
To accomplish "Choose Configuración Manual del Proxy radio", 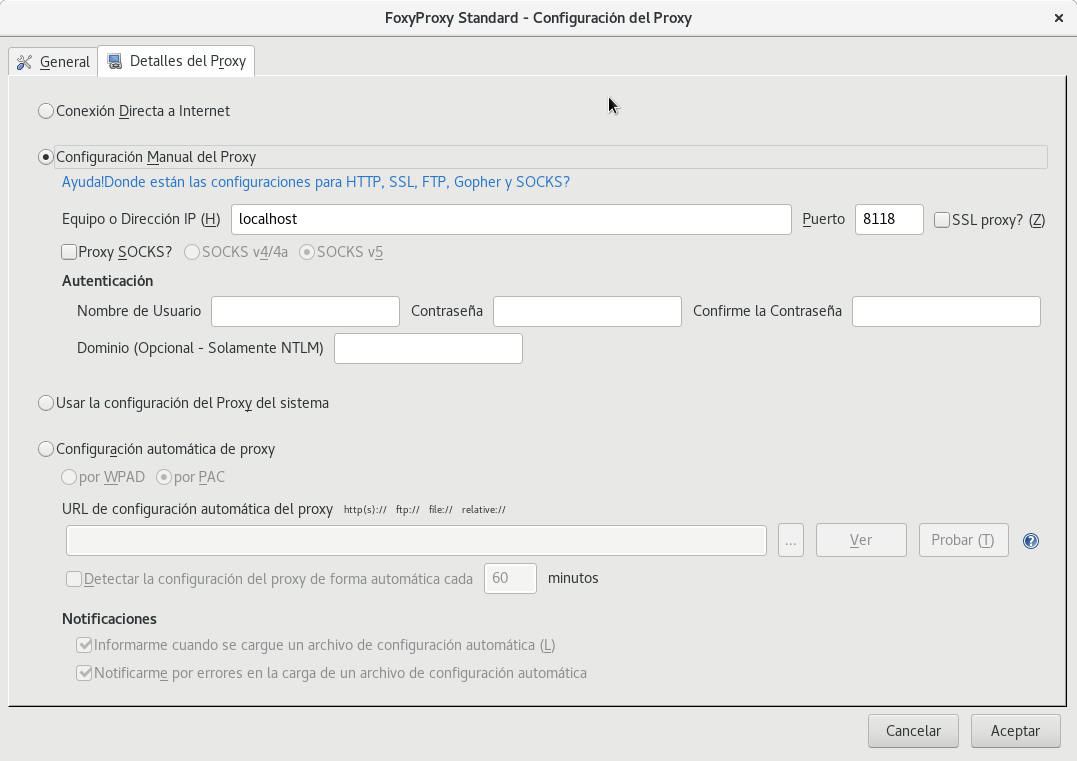I will [x=46, y=157].
